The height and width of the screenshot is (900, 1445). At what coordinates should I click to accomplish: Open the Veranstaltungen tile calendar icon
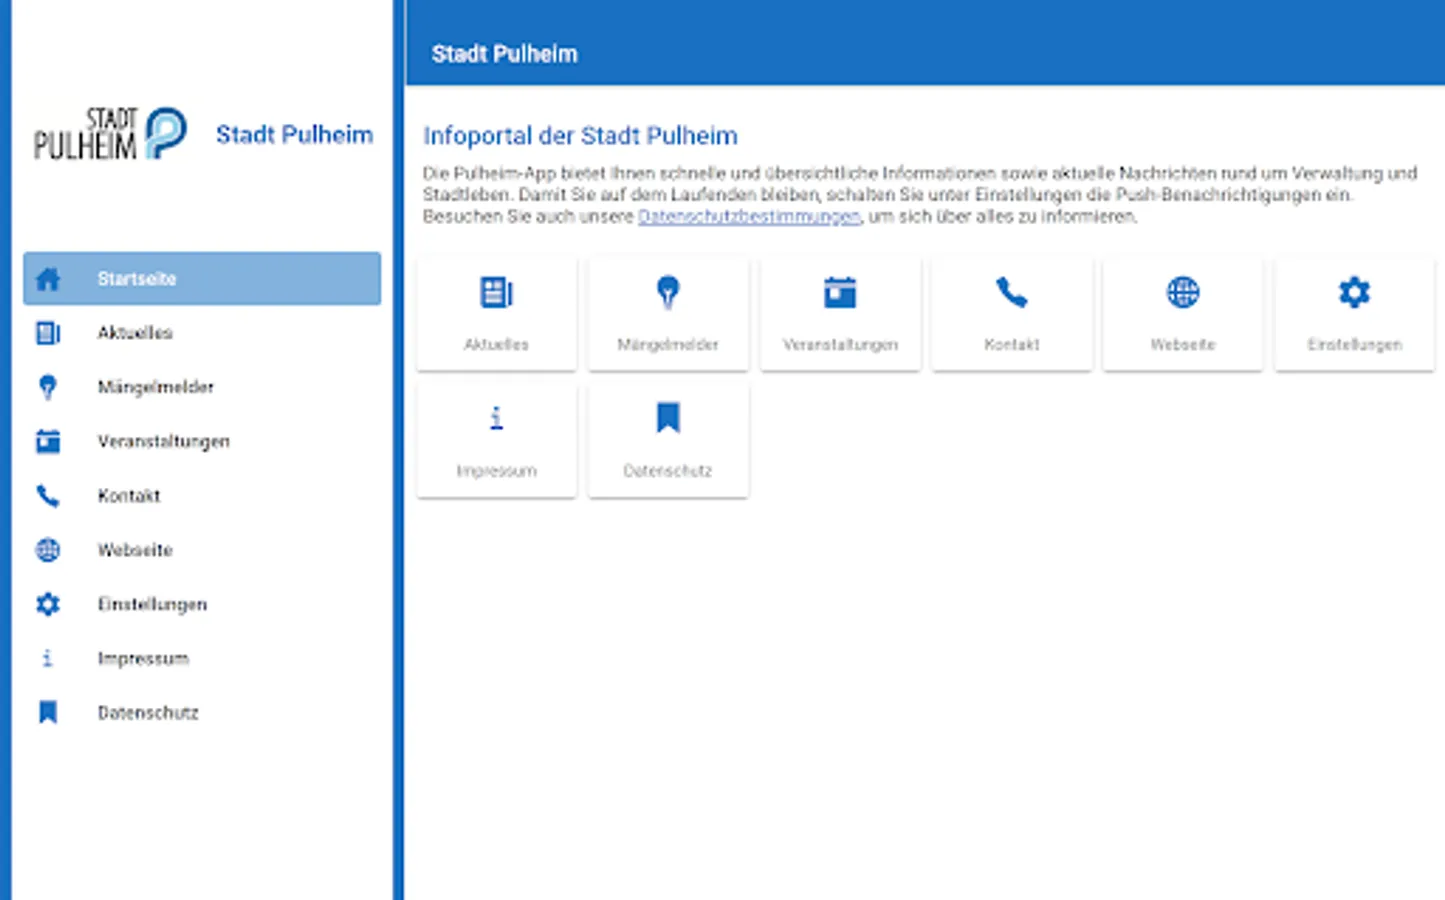point(840,293)
